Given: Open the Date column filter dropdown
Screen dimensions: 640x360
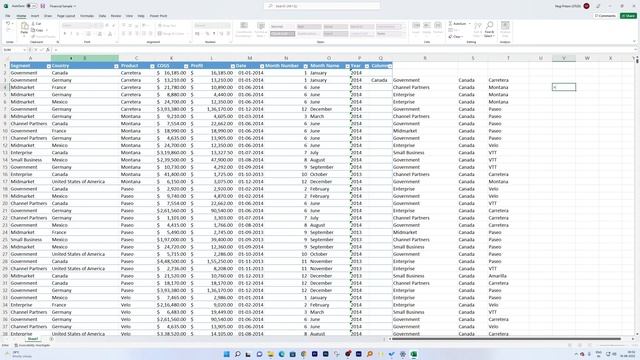Looking at the screenshot, I should 262,66.
